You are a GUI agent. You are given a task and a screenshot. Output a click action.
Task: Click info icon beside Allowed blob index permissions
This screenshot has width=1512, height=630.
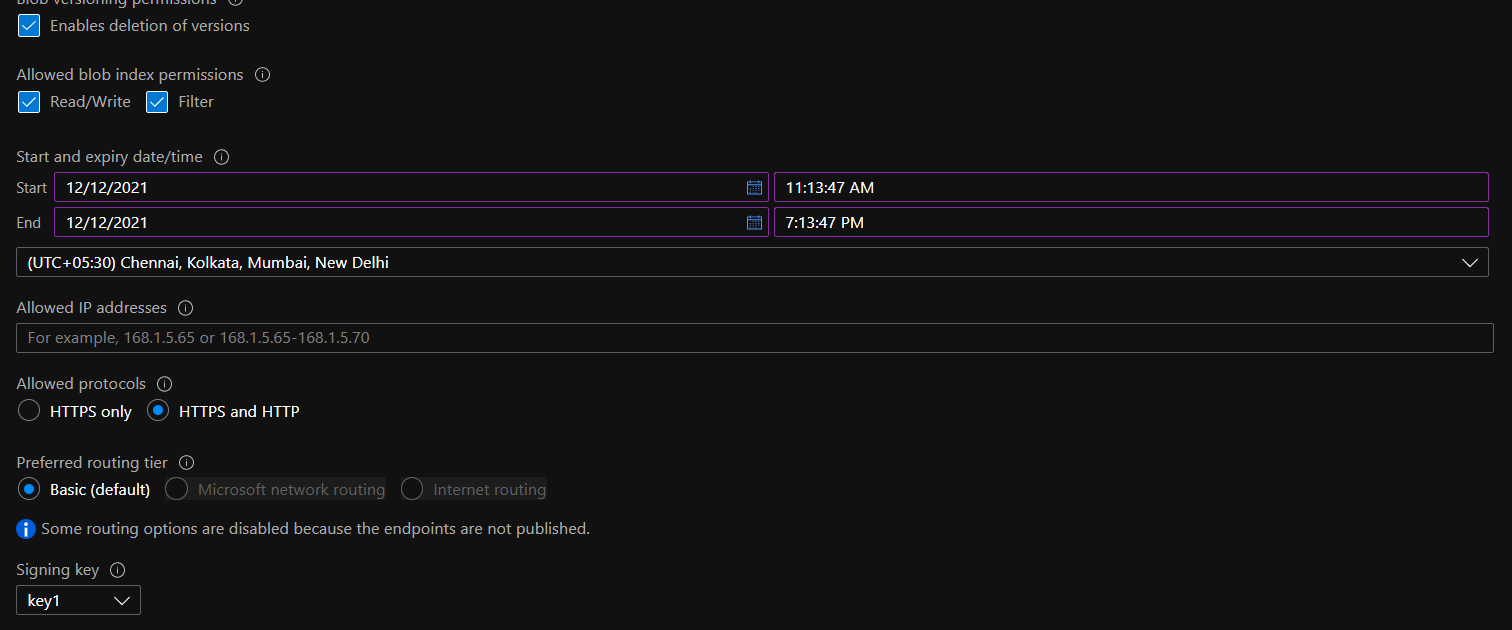coord(262,75)
